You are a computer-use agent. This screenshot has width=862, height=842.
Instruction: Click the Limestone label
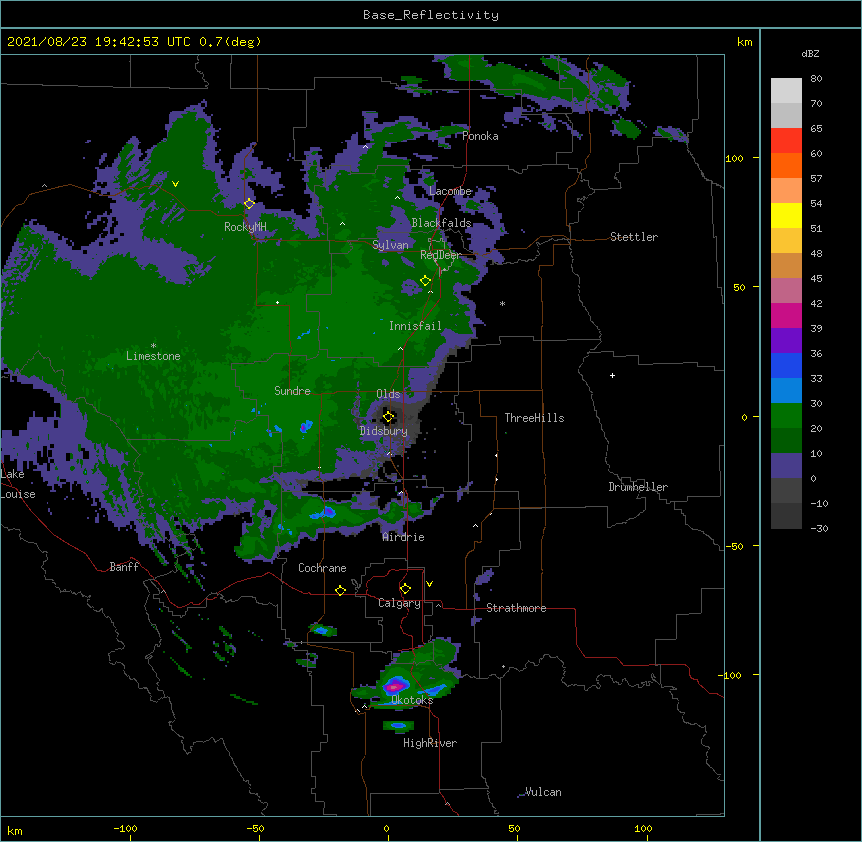tap(153, 356)
